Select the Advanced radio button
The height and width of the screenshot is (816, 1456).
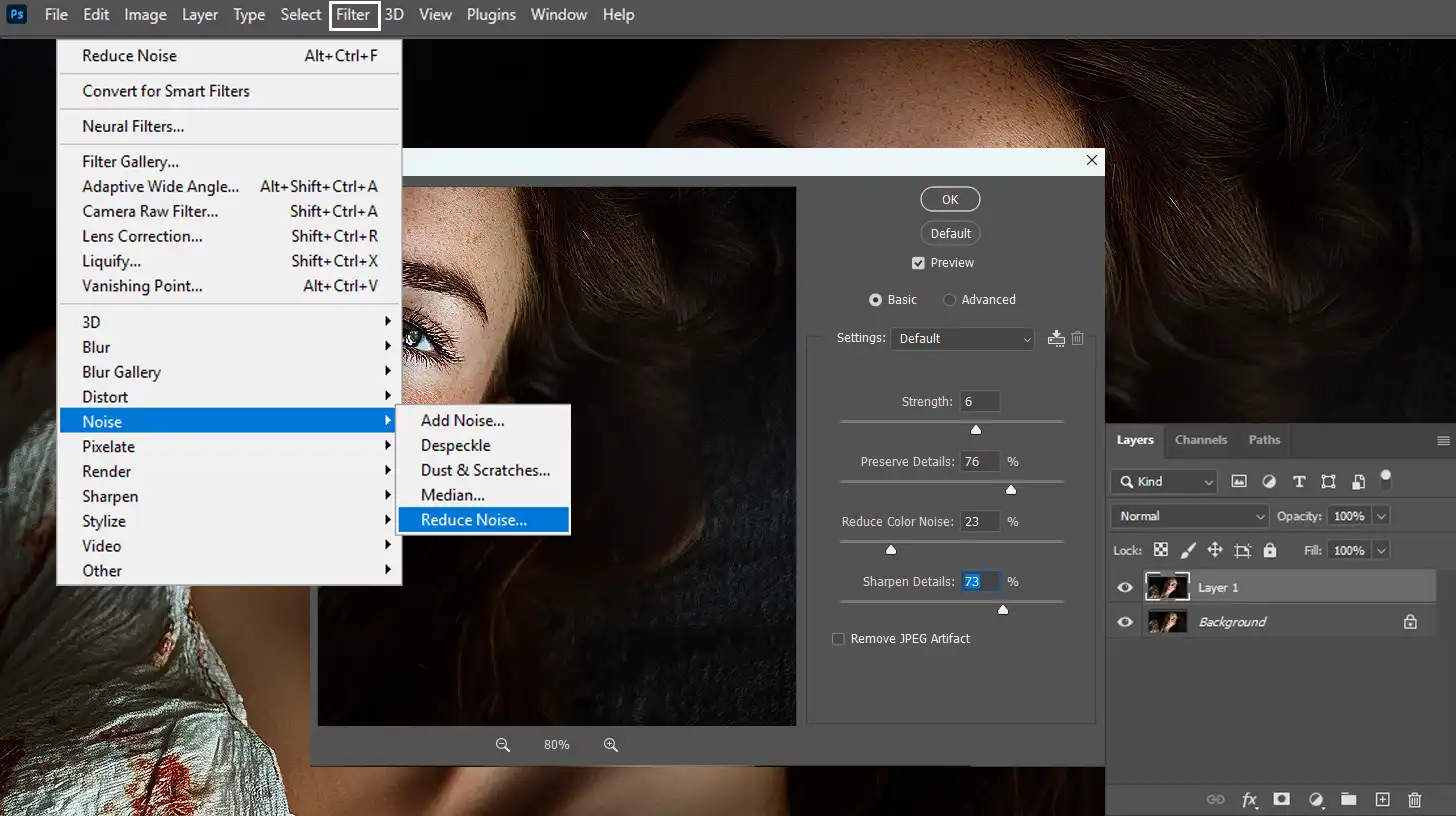[949, 300]
